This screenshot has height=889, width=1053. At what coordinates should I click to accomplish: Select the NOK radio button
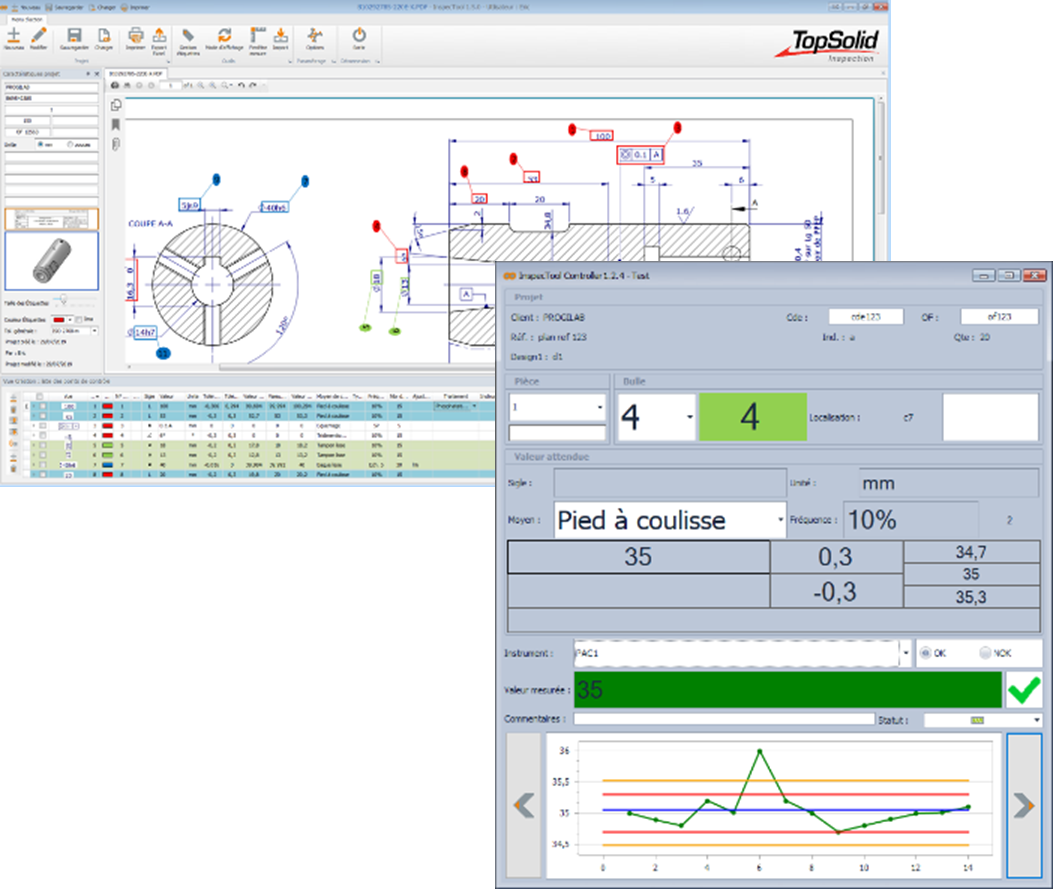tap(985, 653)
